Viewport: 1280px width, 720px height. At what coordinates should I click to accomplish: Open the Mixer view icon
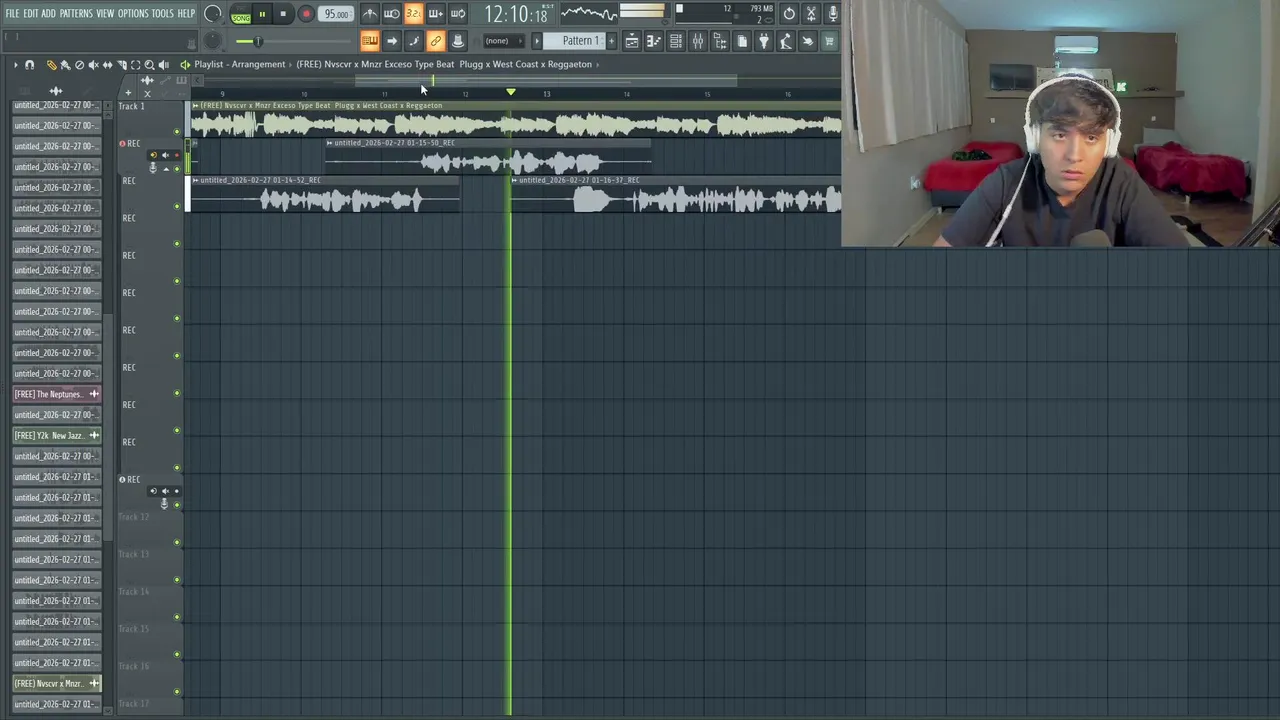[698, 41]
